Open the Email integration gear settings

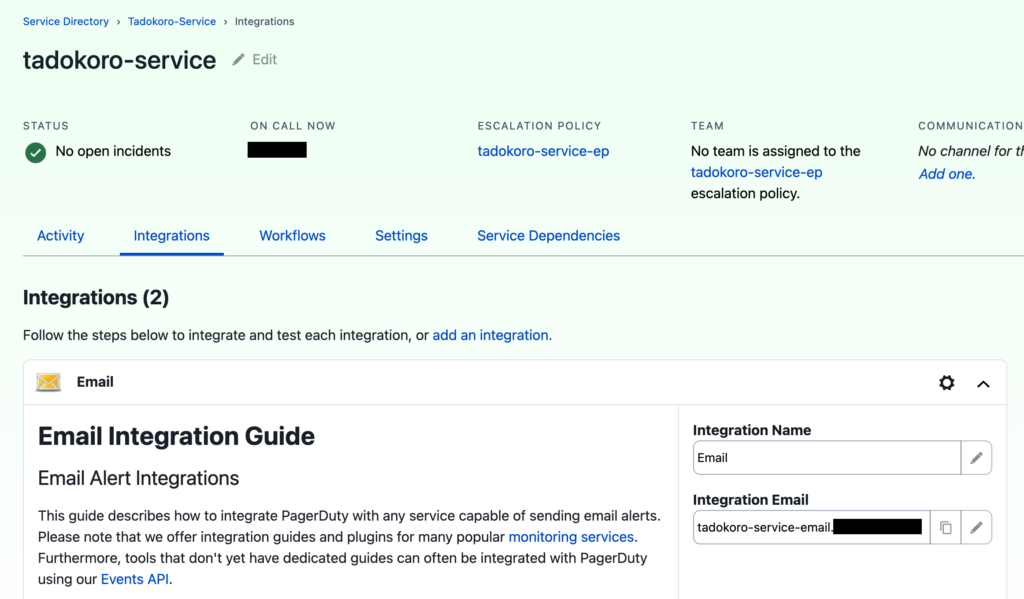[946, 383]
